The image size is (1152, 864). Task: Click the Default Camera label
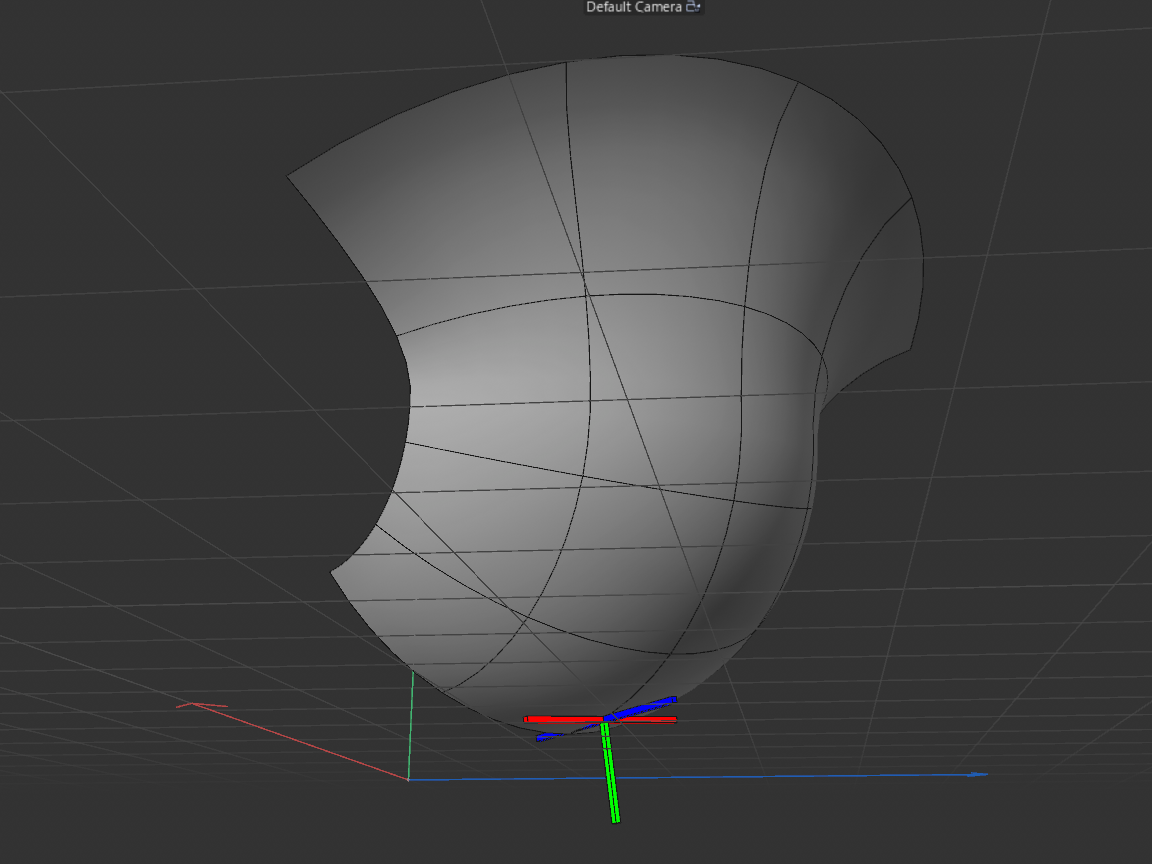click(633, 7)
